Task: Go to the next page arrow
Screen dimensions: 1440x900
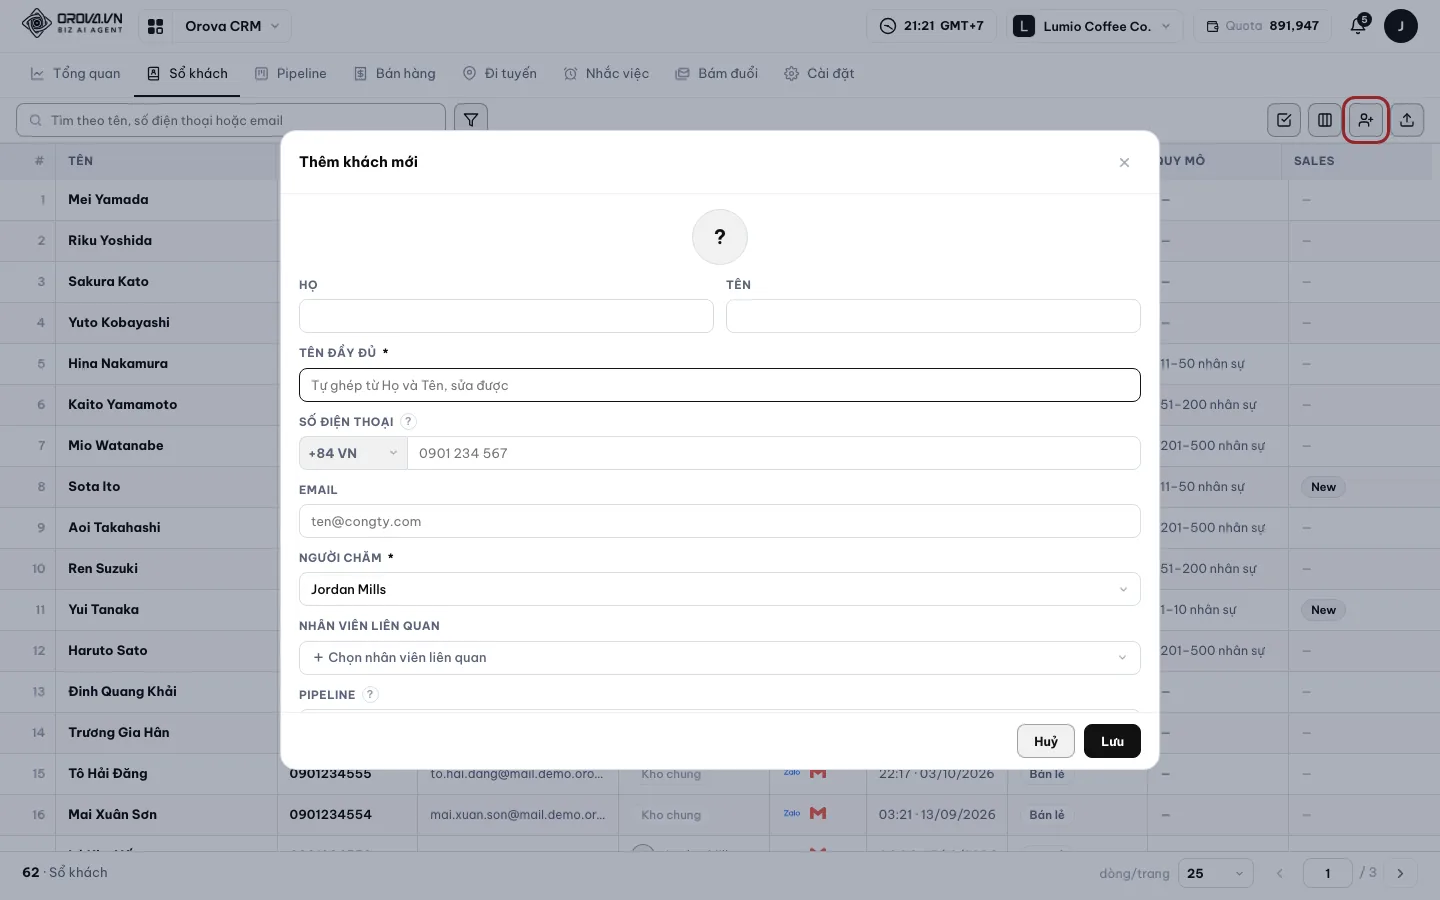Action: [x=1400, y=873]
